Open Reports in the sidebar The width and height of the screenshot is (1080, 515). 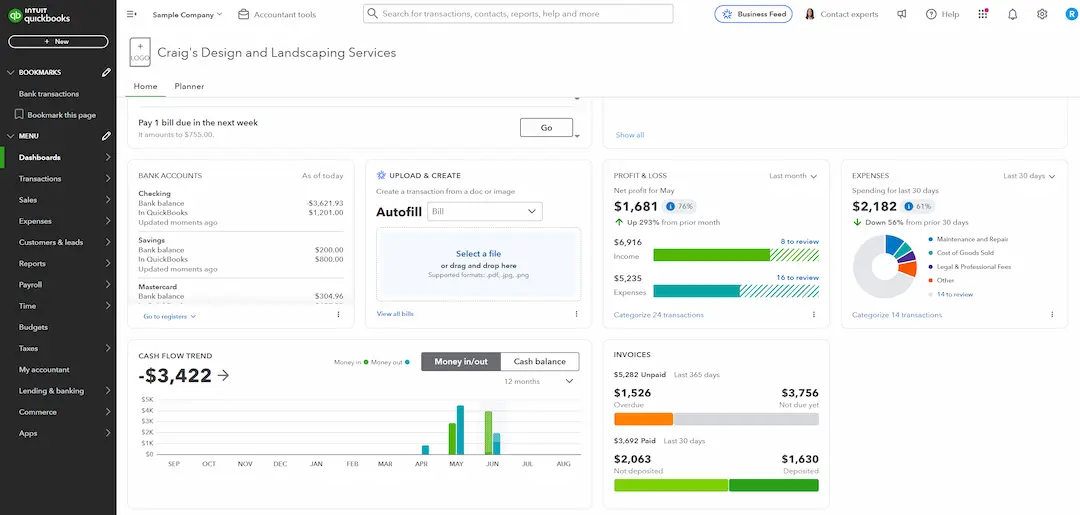coord(58,264)
